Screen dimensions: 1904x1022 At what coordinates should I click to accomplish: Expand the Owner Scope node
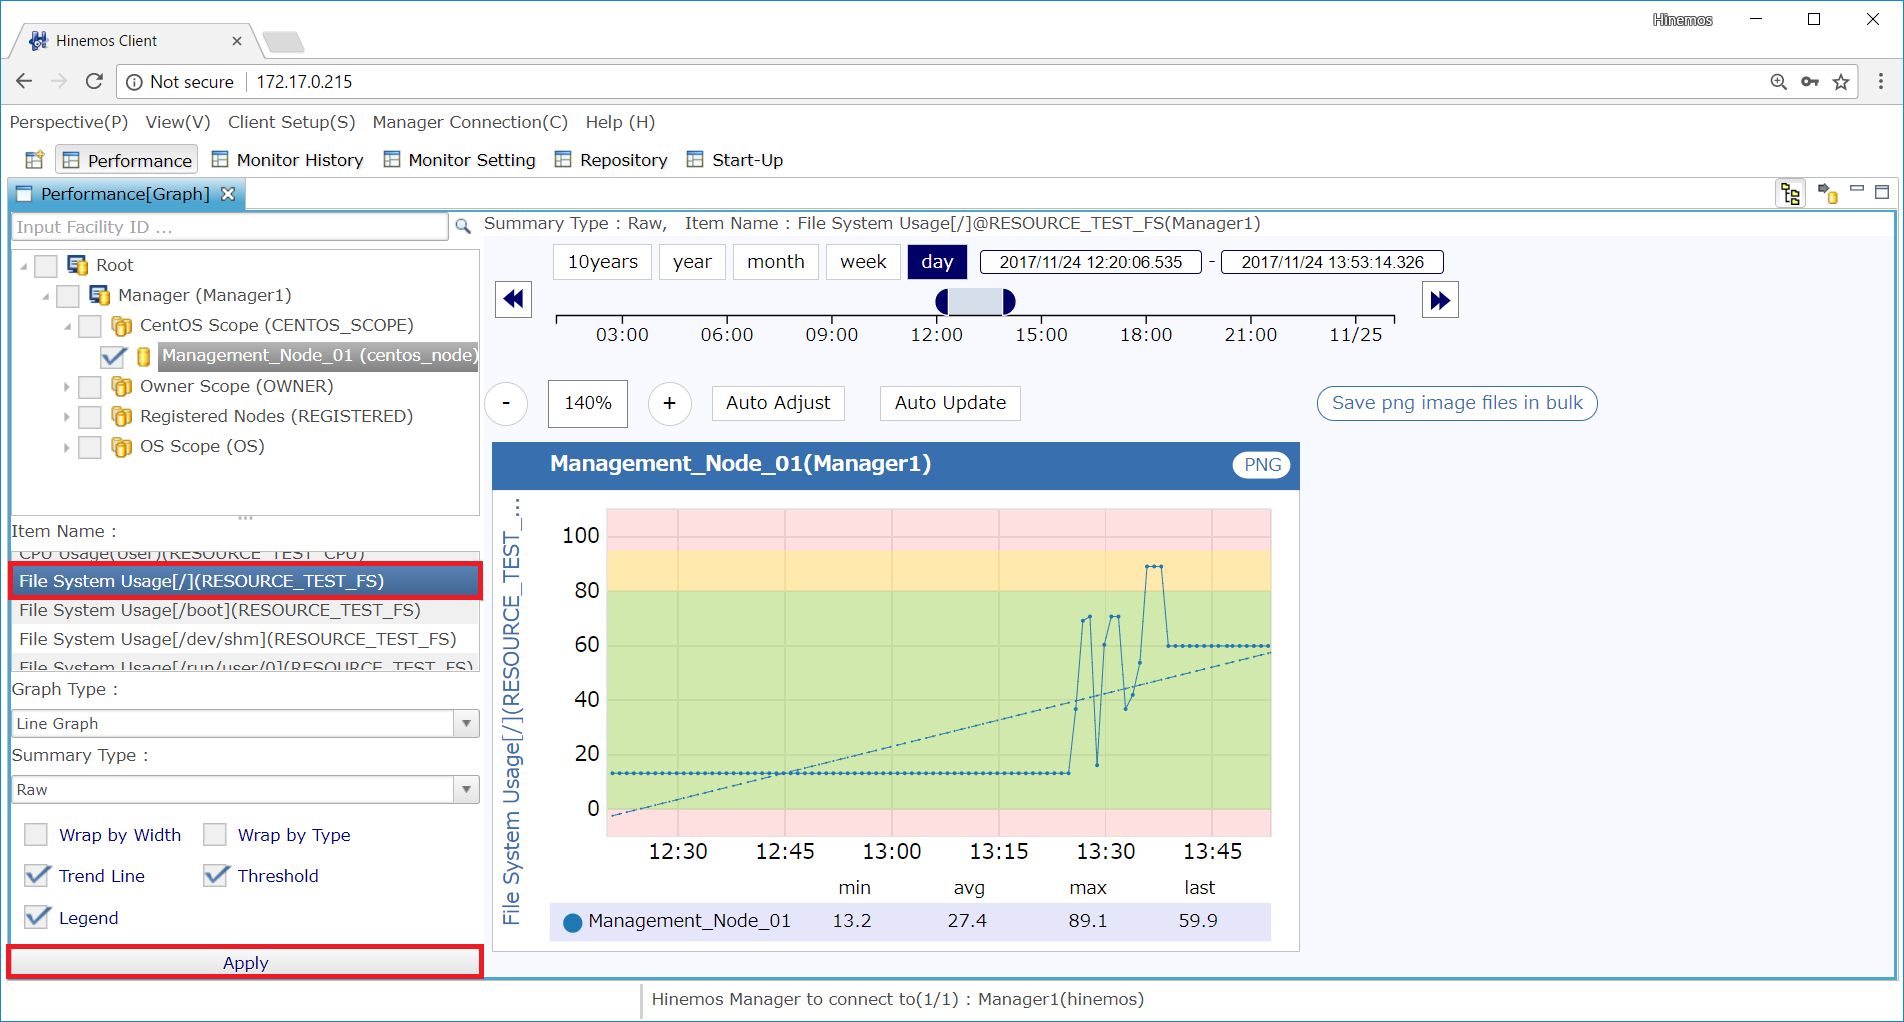[67, 387]
